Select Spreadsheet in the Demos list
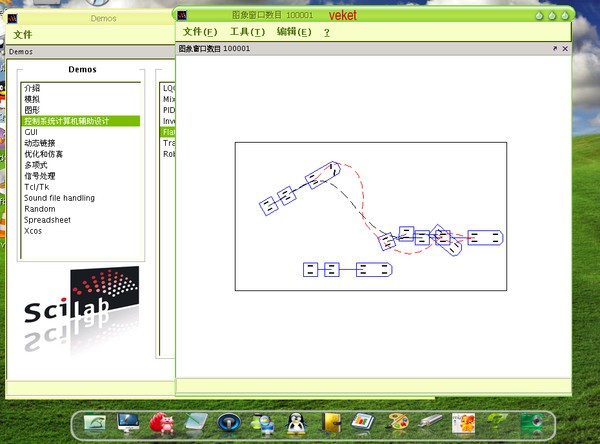The width and height of the screenshot is (600, 444). pyautogui.click(x=80, y=220)
